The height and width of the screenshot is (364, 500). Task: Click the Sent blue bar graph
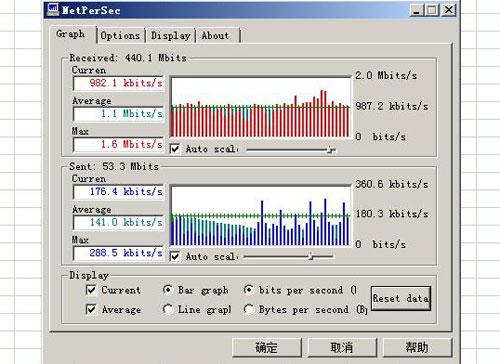tap(260, 216)
